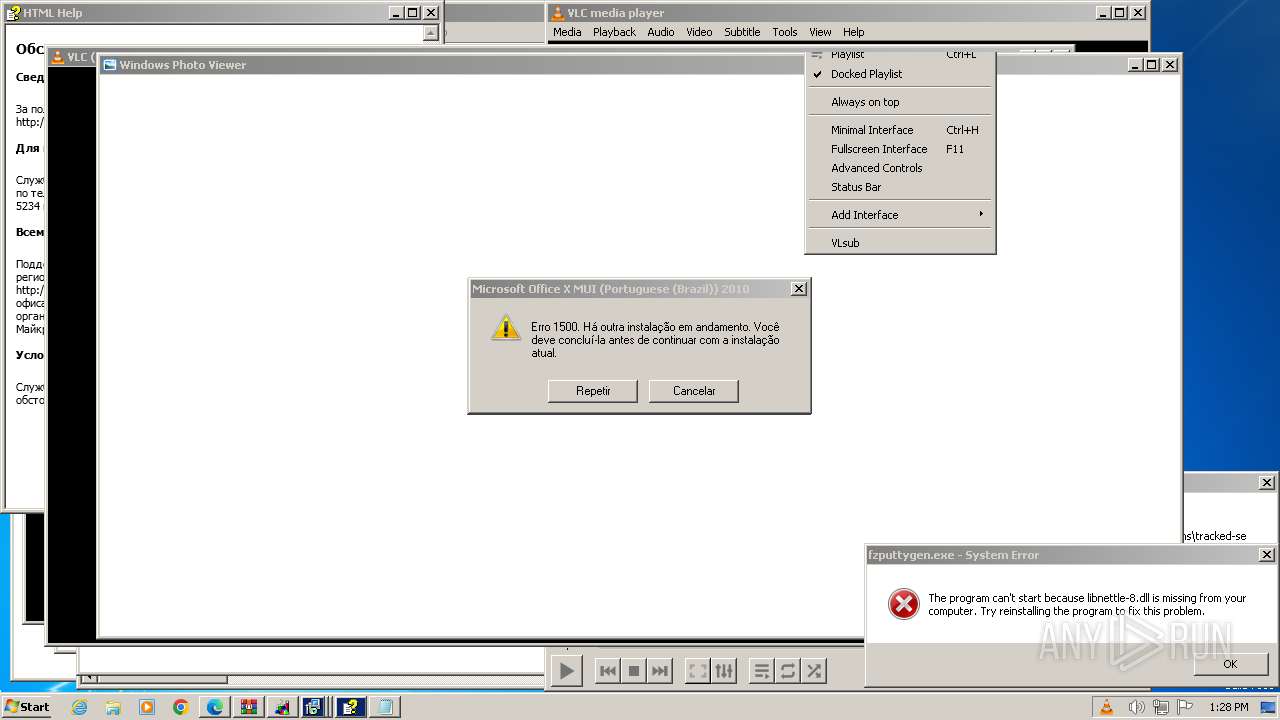Close the fzputtygen.exe System Error dialog
This screenshot has width=1280, height=720.
pos(1266,555)
